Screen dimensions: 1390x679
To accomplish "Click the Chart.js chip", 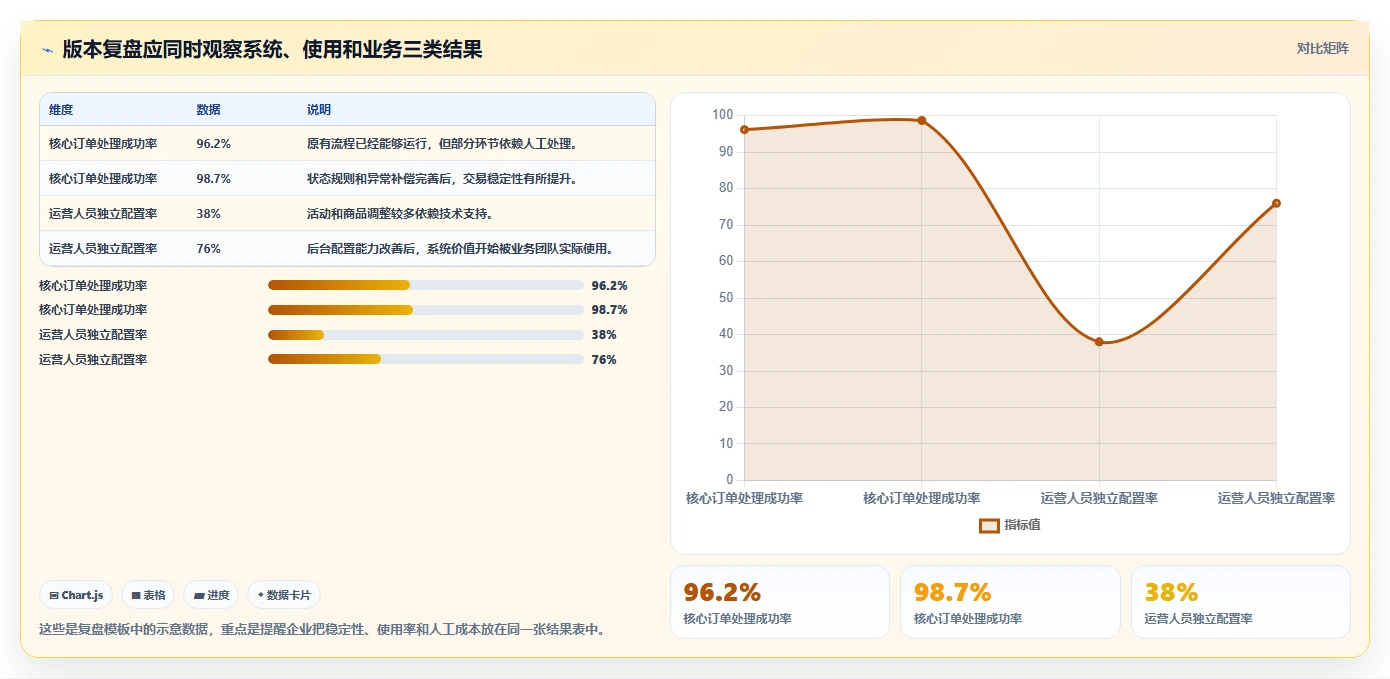I will pos(76,595).
